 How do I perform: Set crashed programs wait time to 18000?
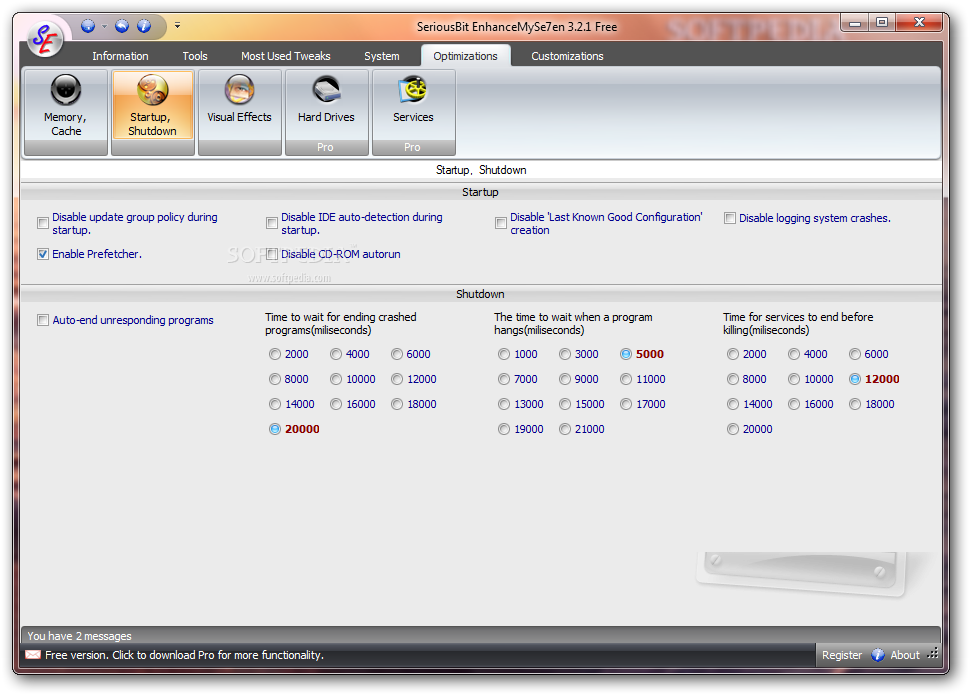[x=397, y=404]
